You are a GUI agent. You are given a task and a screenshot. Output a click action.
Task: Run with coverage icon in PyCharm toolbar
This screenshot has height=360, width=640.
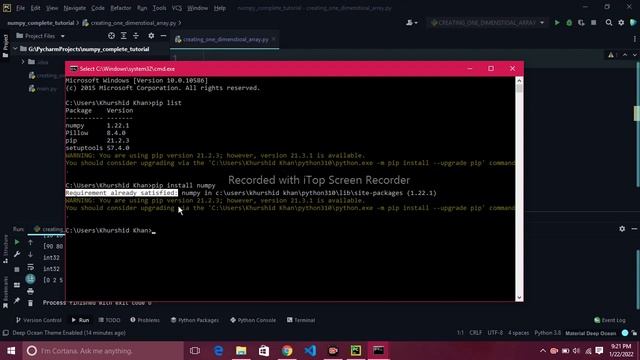click(581, 23)
